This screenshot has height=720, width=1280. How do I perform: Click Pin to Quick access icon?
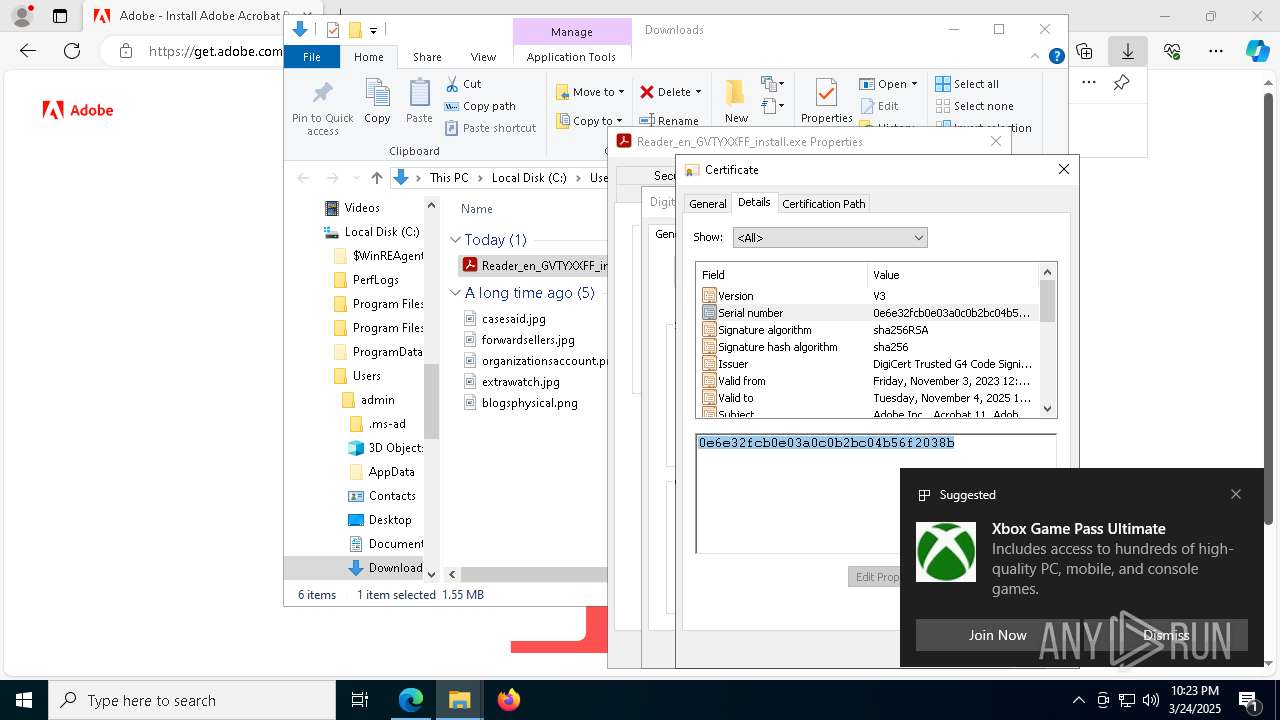pos(322,94)
